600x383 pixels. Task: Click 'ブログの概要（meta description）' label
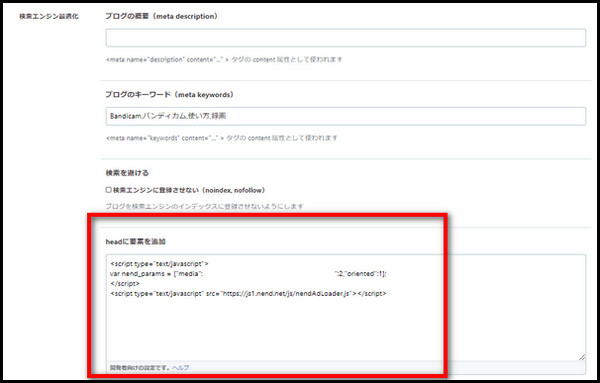161,16
